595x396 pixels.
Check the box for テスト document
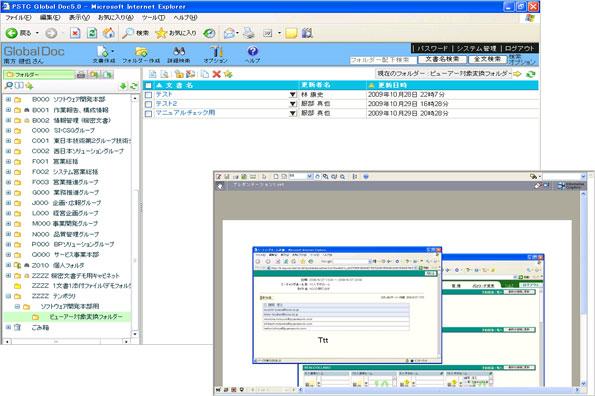[148, 95]
